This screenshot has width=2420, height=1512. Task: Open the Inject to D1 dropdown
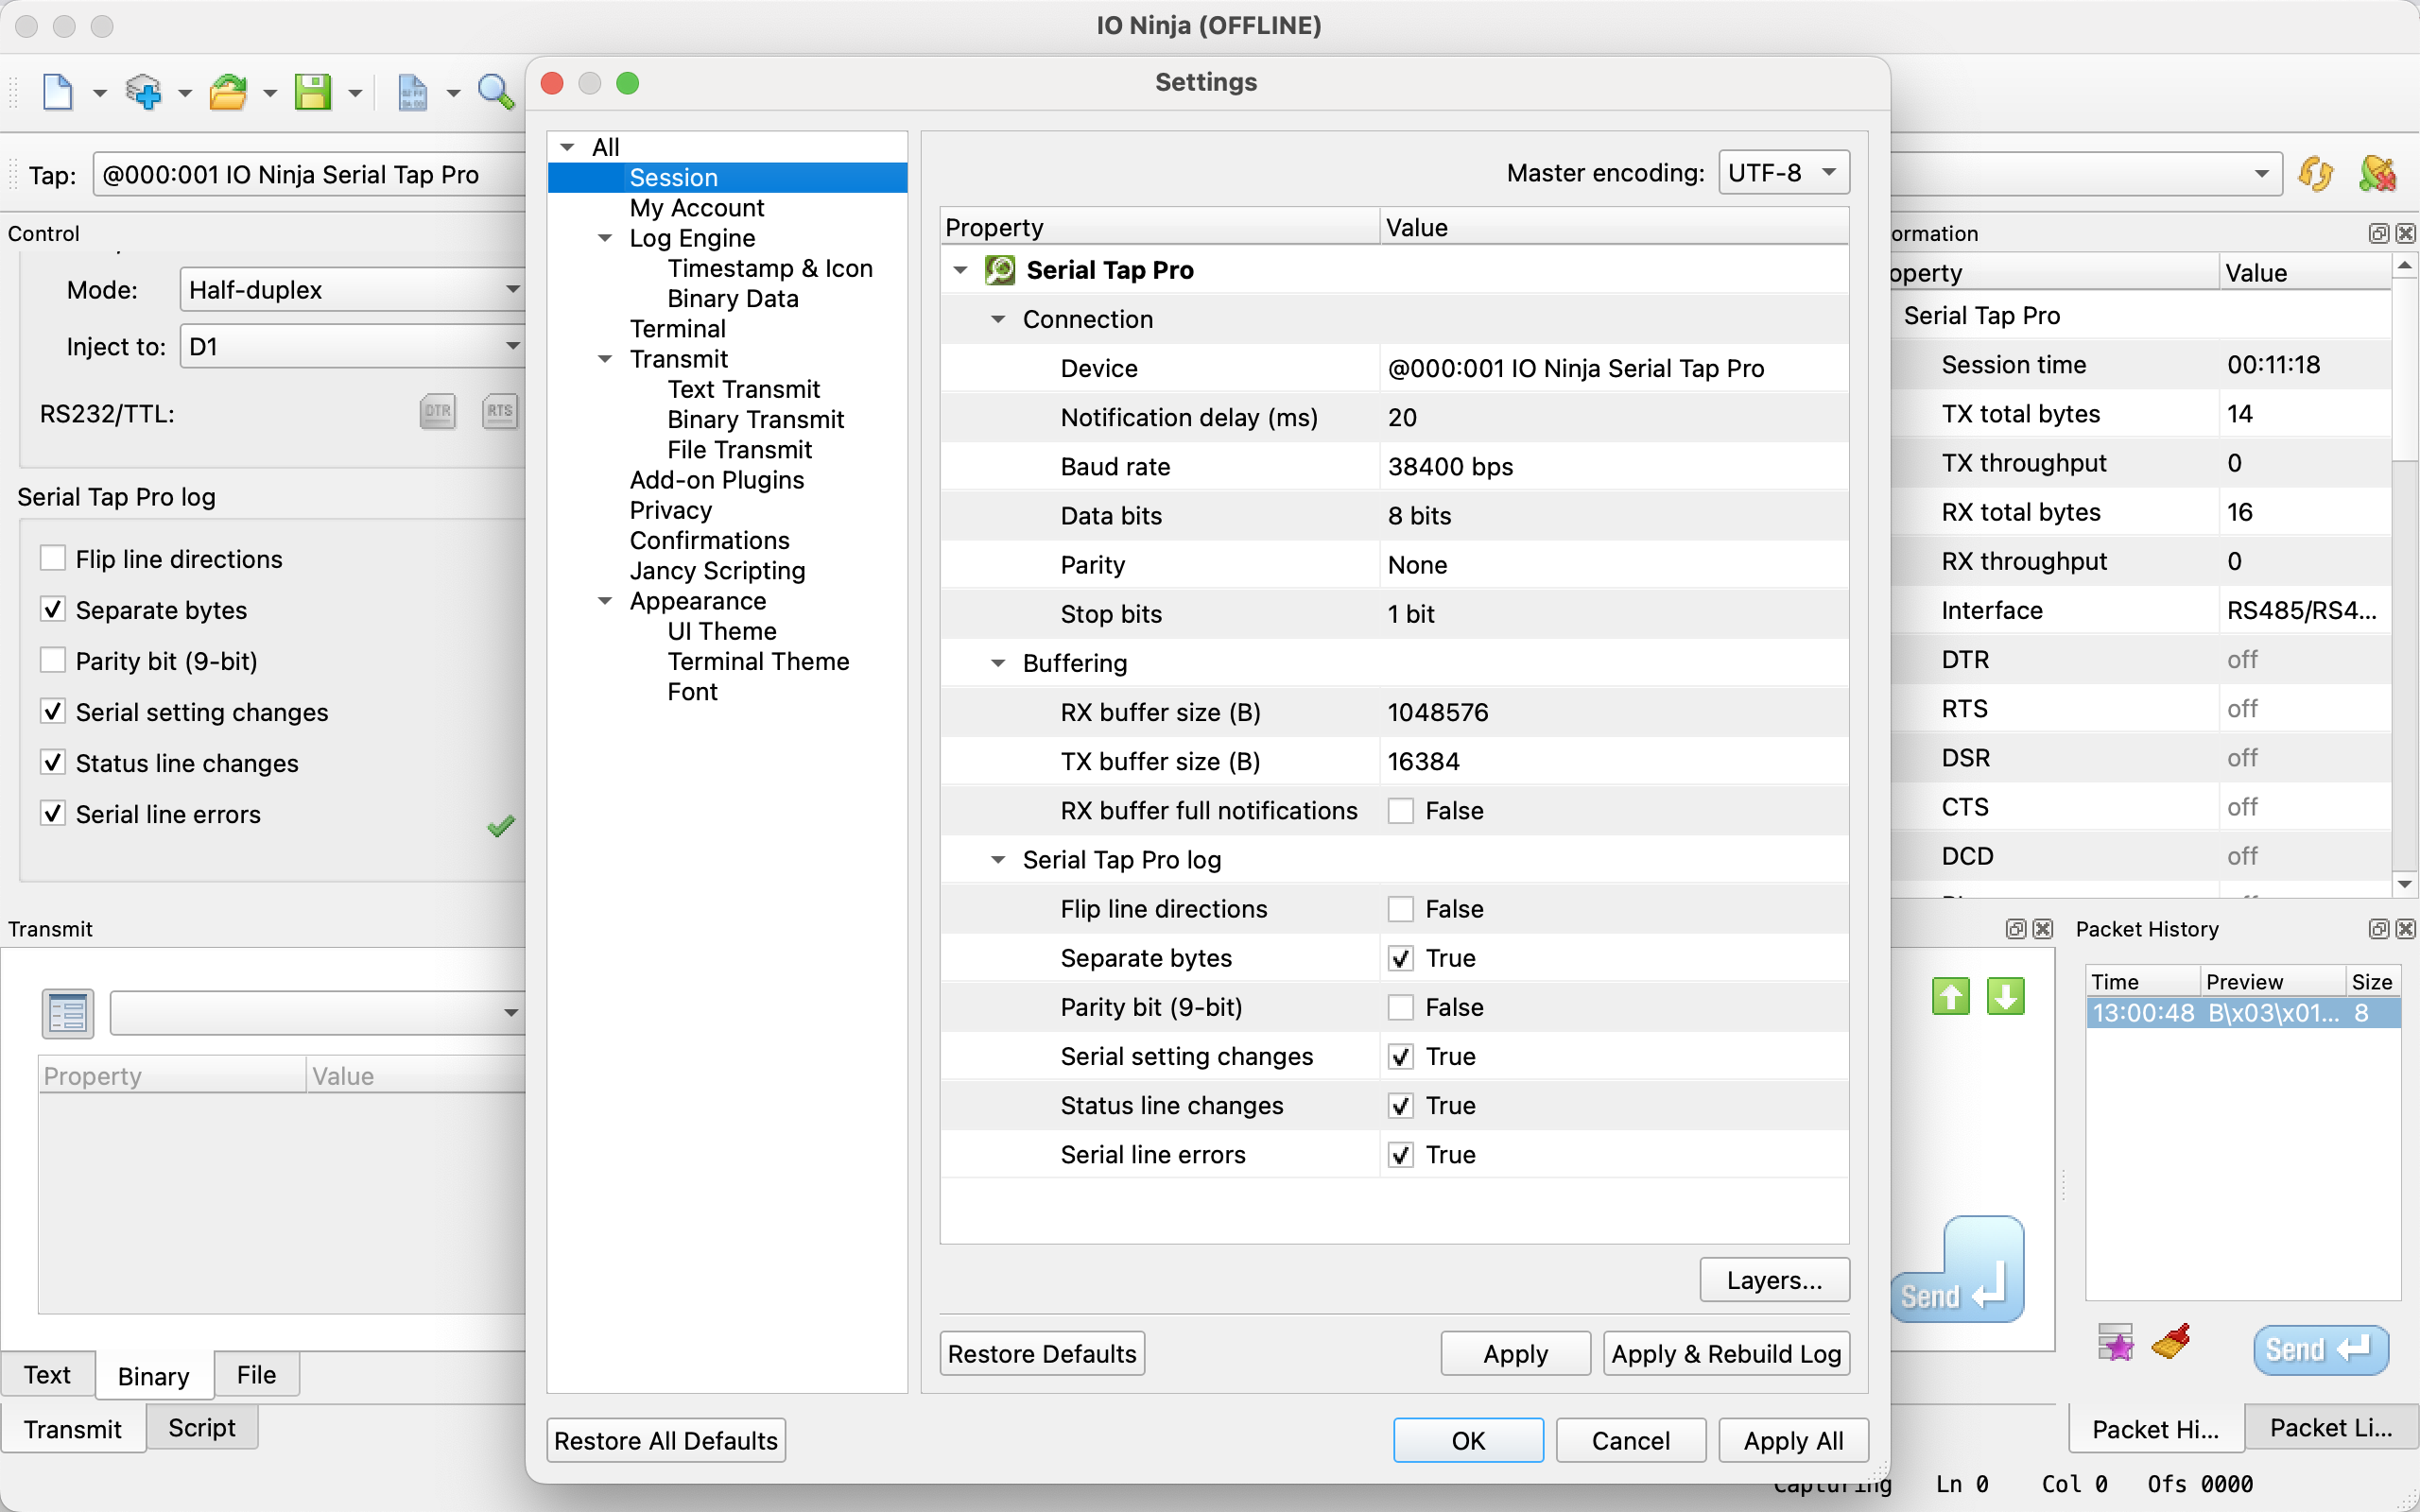pos(352,346)
